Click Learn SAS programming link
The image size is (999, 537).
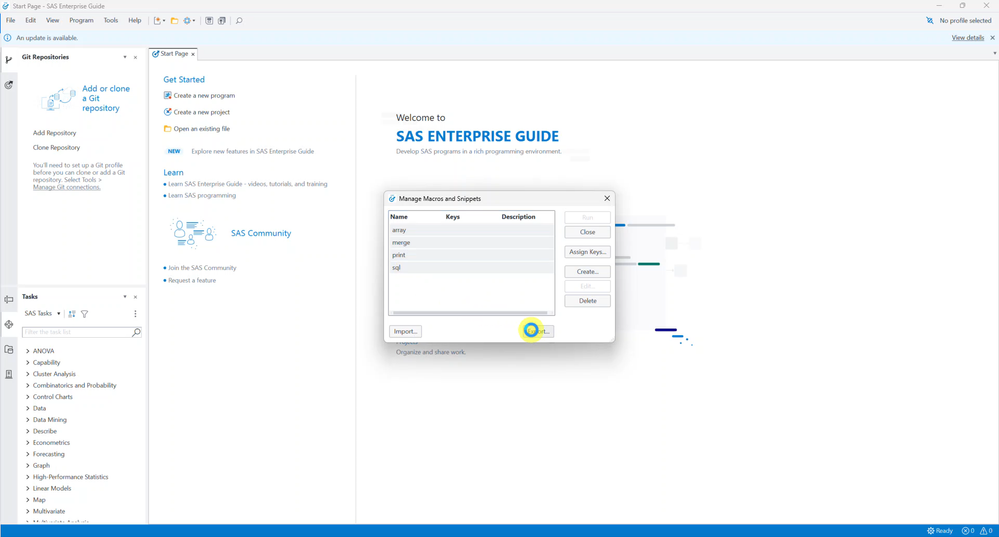click(x=202, y=196)
